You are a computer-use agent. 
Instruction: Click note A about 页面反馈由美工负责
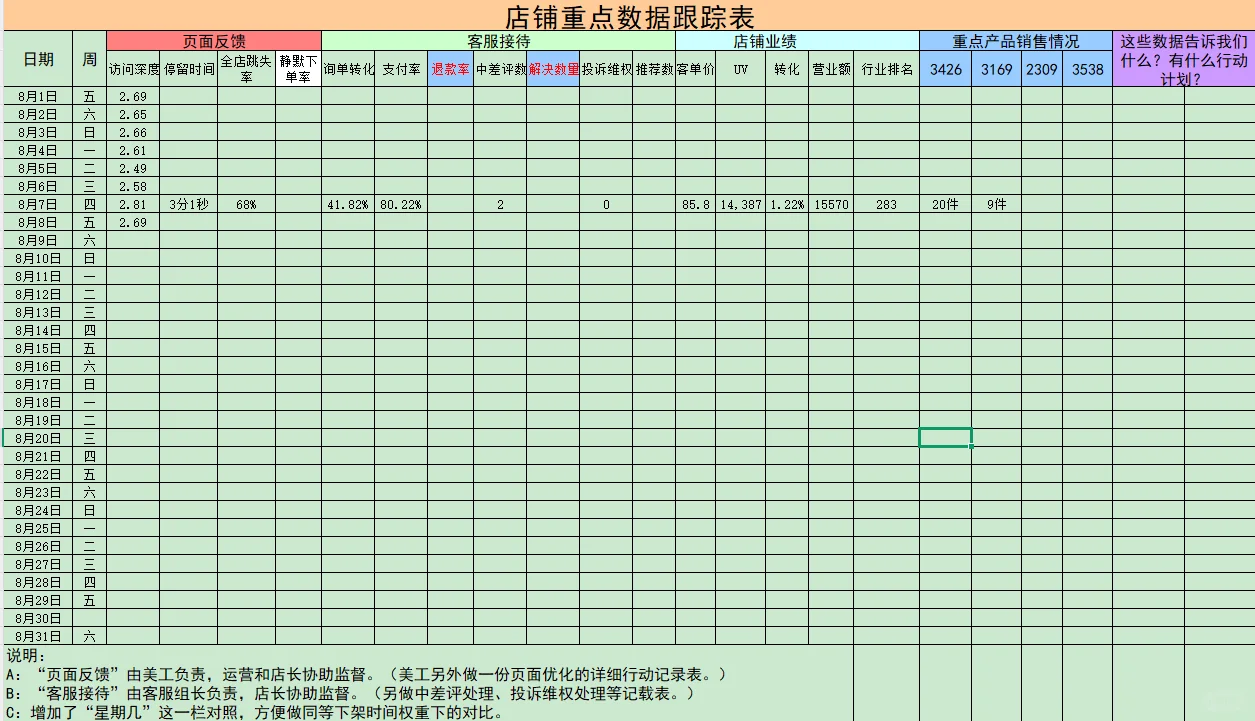point(366,674)
